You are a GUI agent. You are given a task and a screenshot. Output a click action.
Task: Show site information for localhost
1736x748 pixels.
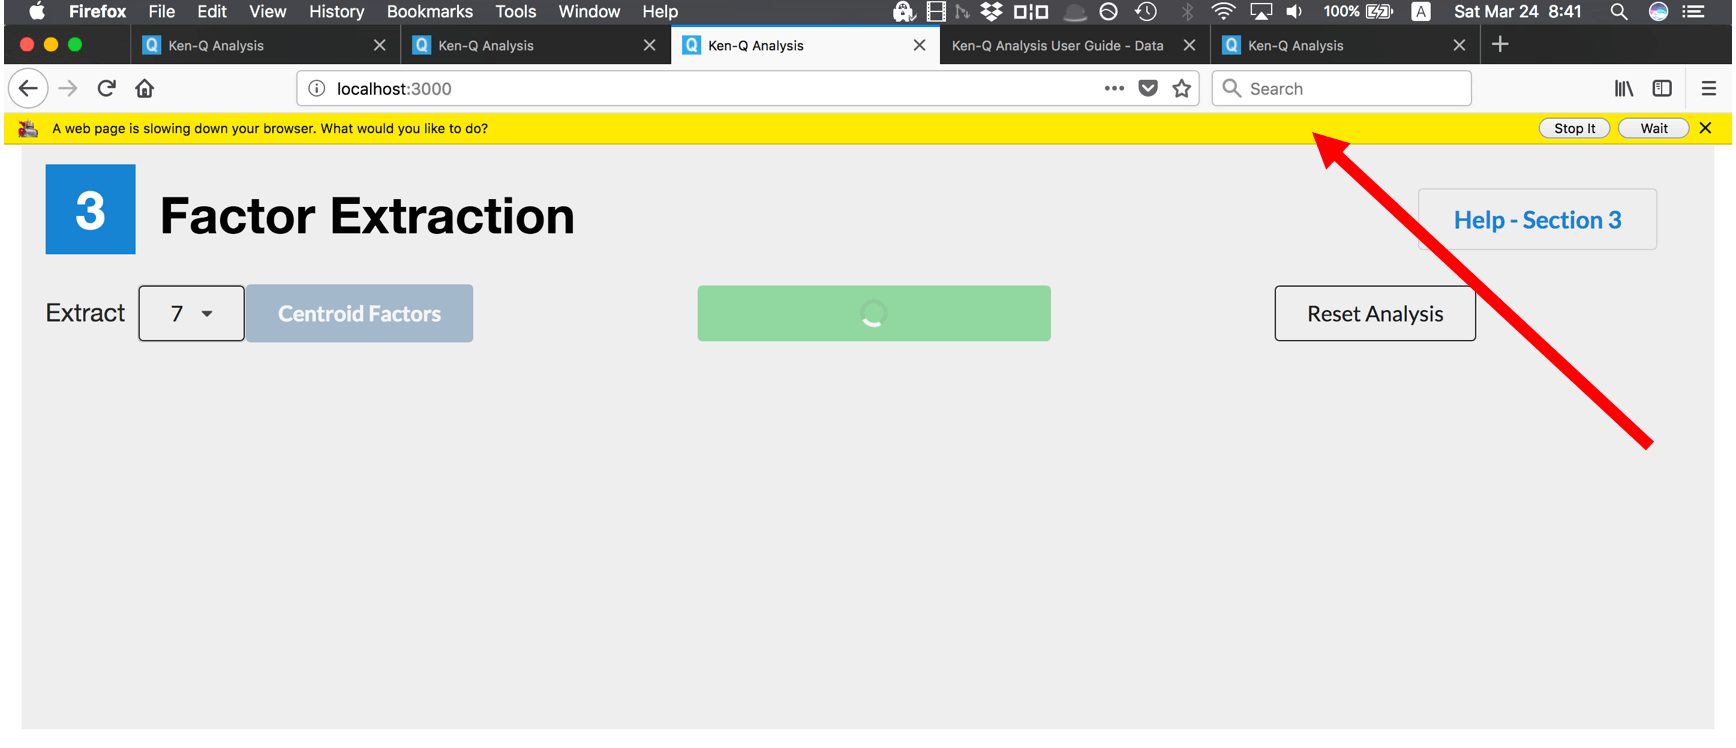(316, 88)
